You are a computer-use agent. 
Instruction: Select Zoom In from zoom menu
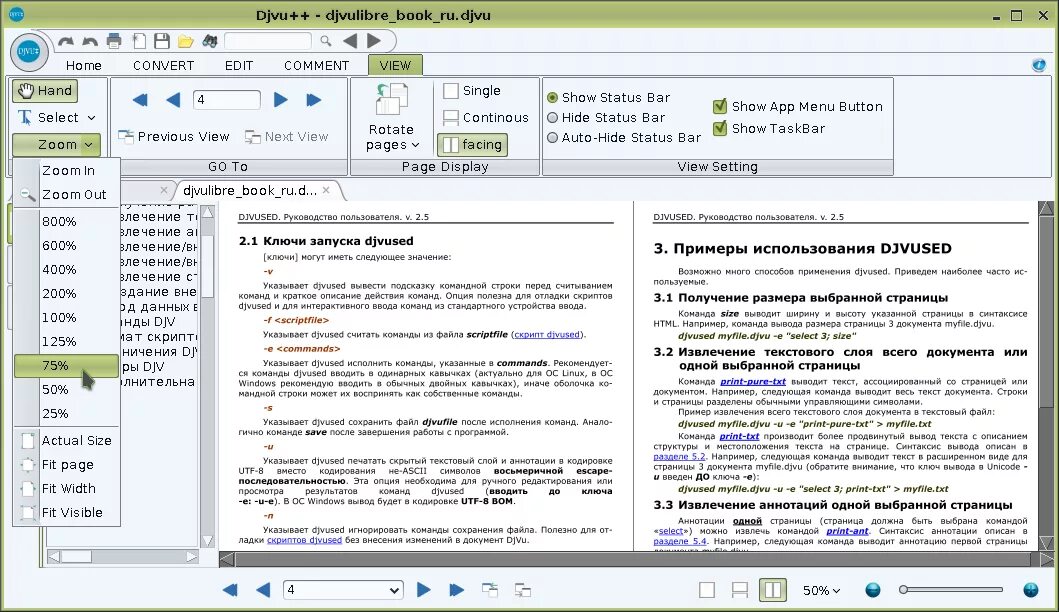click(x=66, y=171)
